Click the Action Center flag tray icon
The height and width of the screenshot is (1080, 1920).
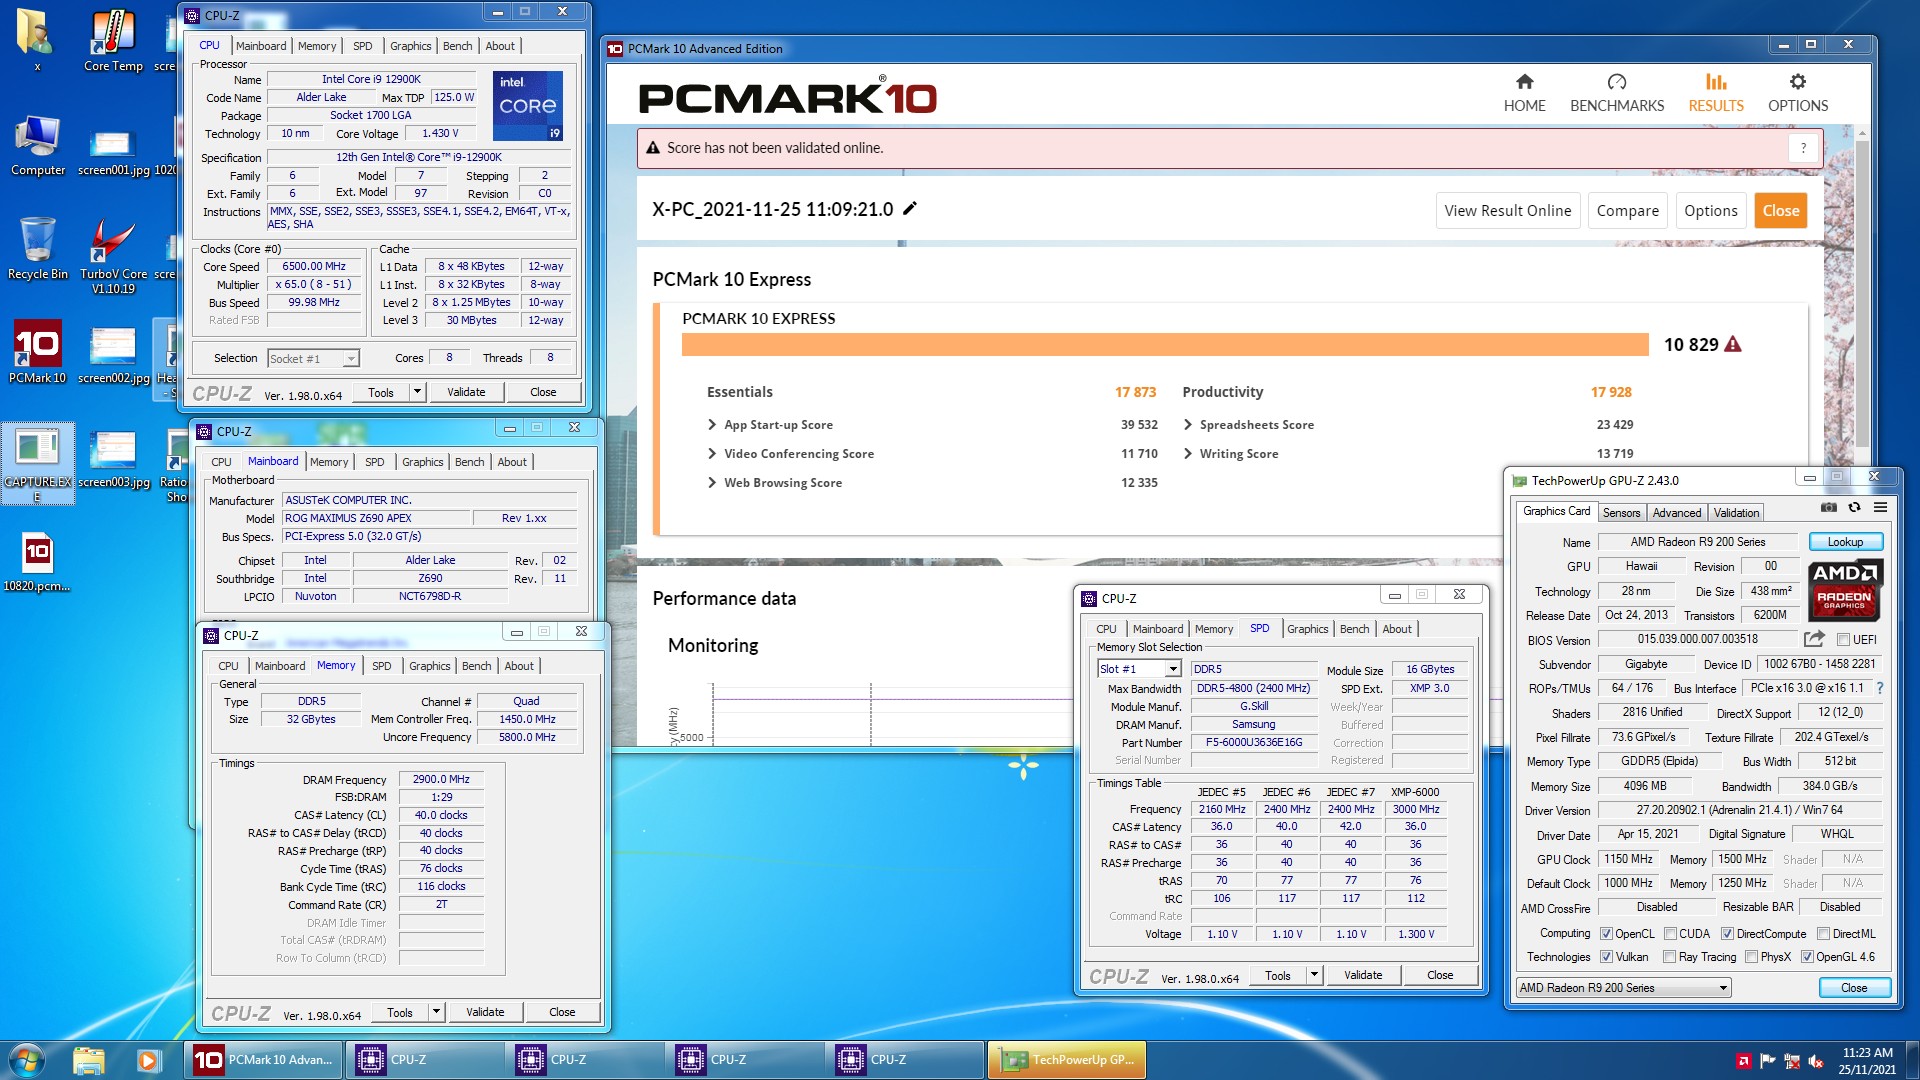point(1768,1061)
